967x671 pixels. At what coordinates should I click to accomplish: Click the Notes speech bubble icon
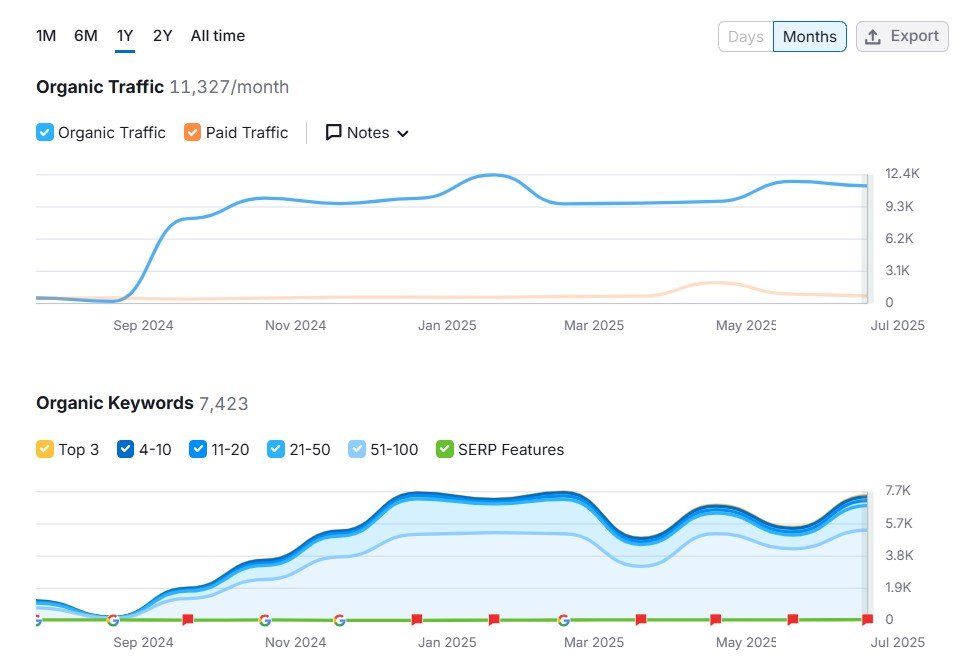(x=334, y=133)
